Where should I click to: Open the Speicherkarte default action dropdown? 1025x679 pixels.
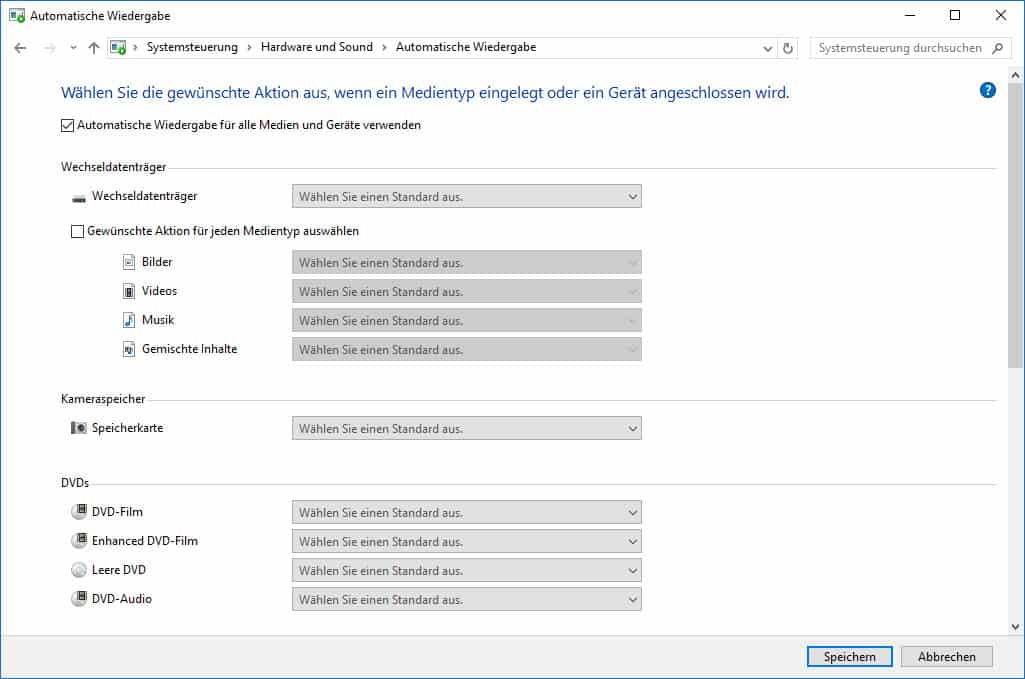[x=466, y=429]
